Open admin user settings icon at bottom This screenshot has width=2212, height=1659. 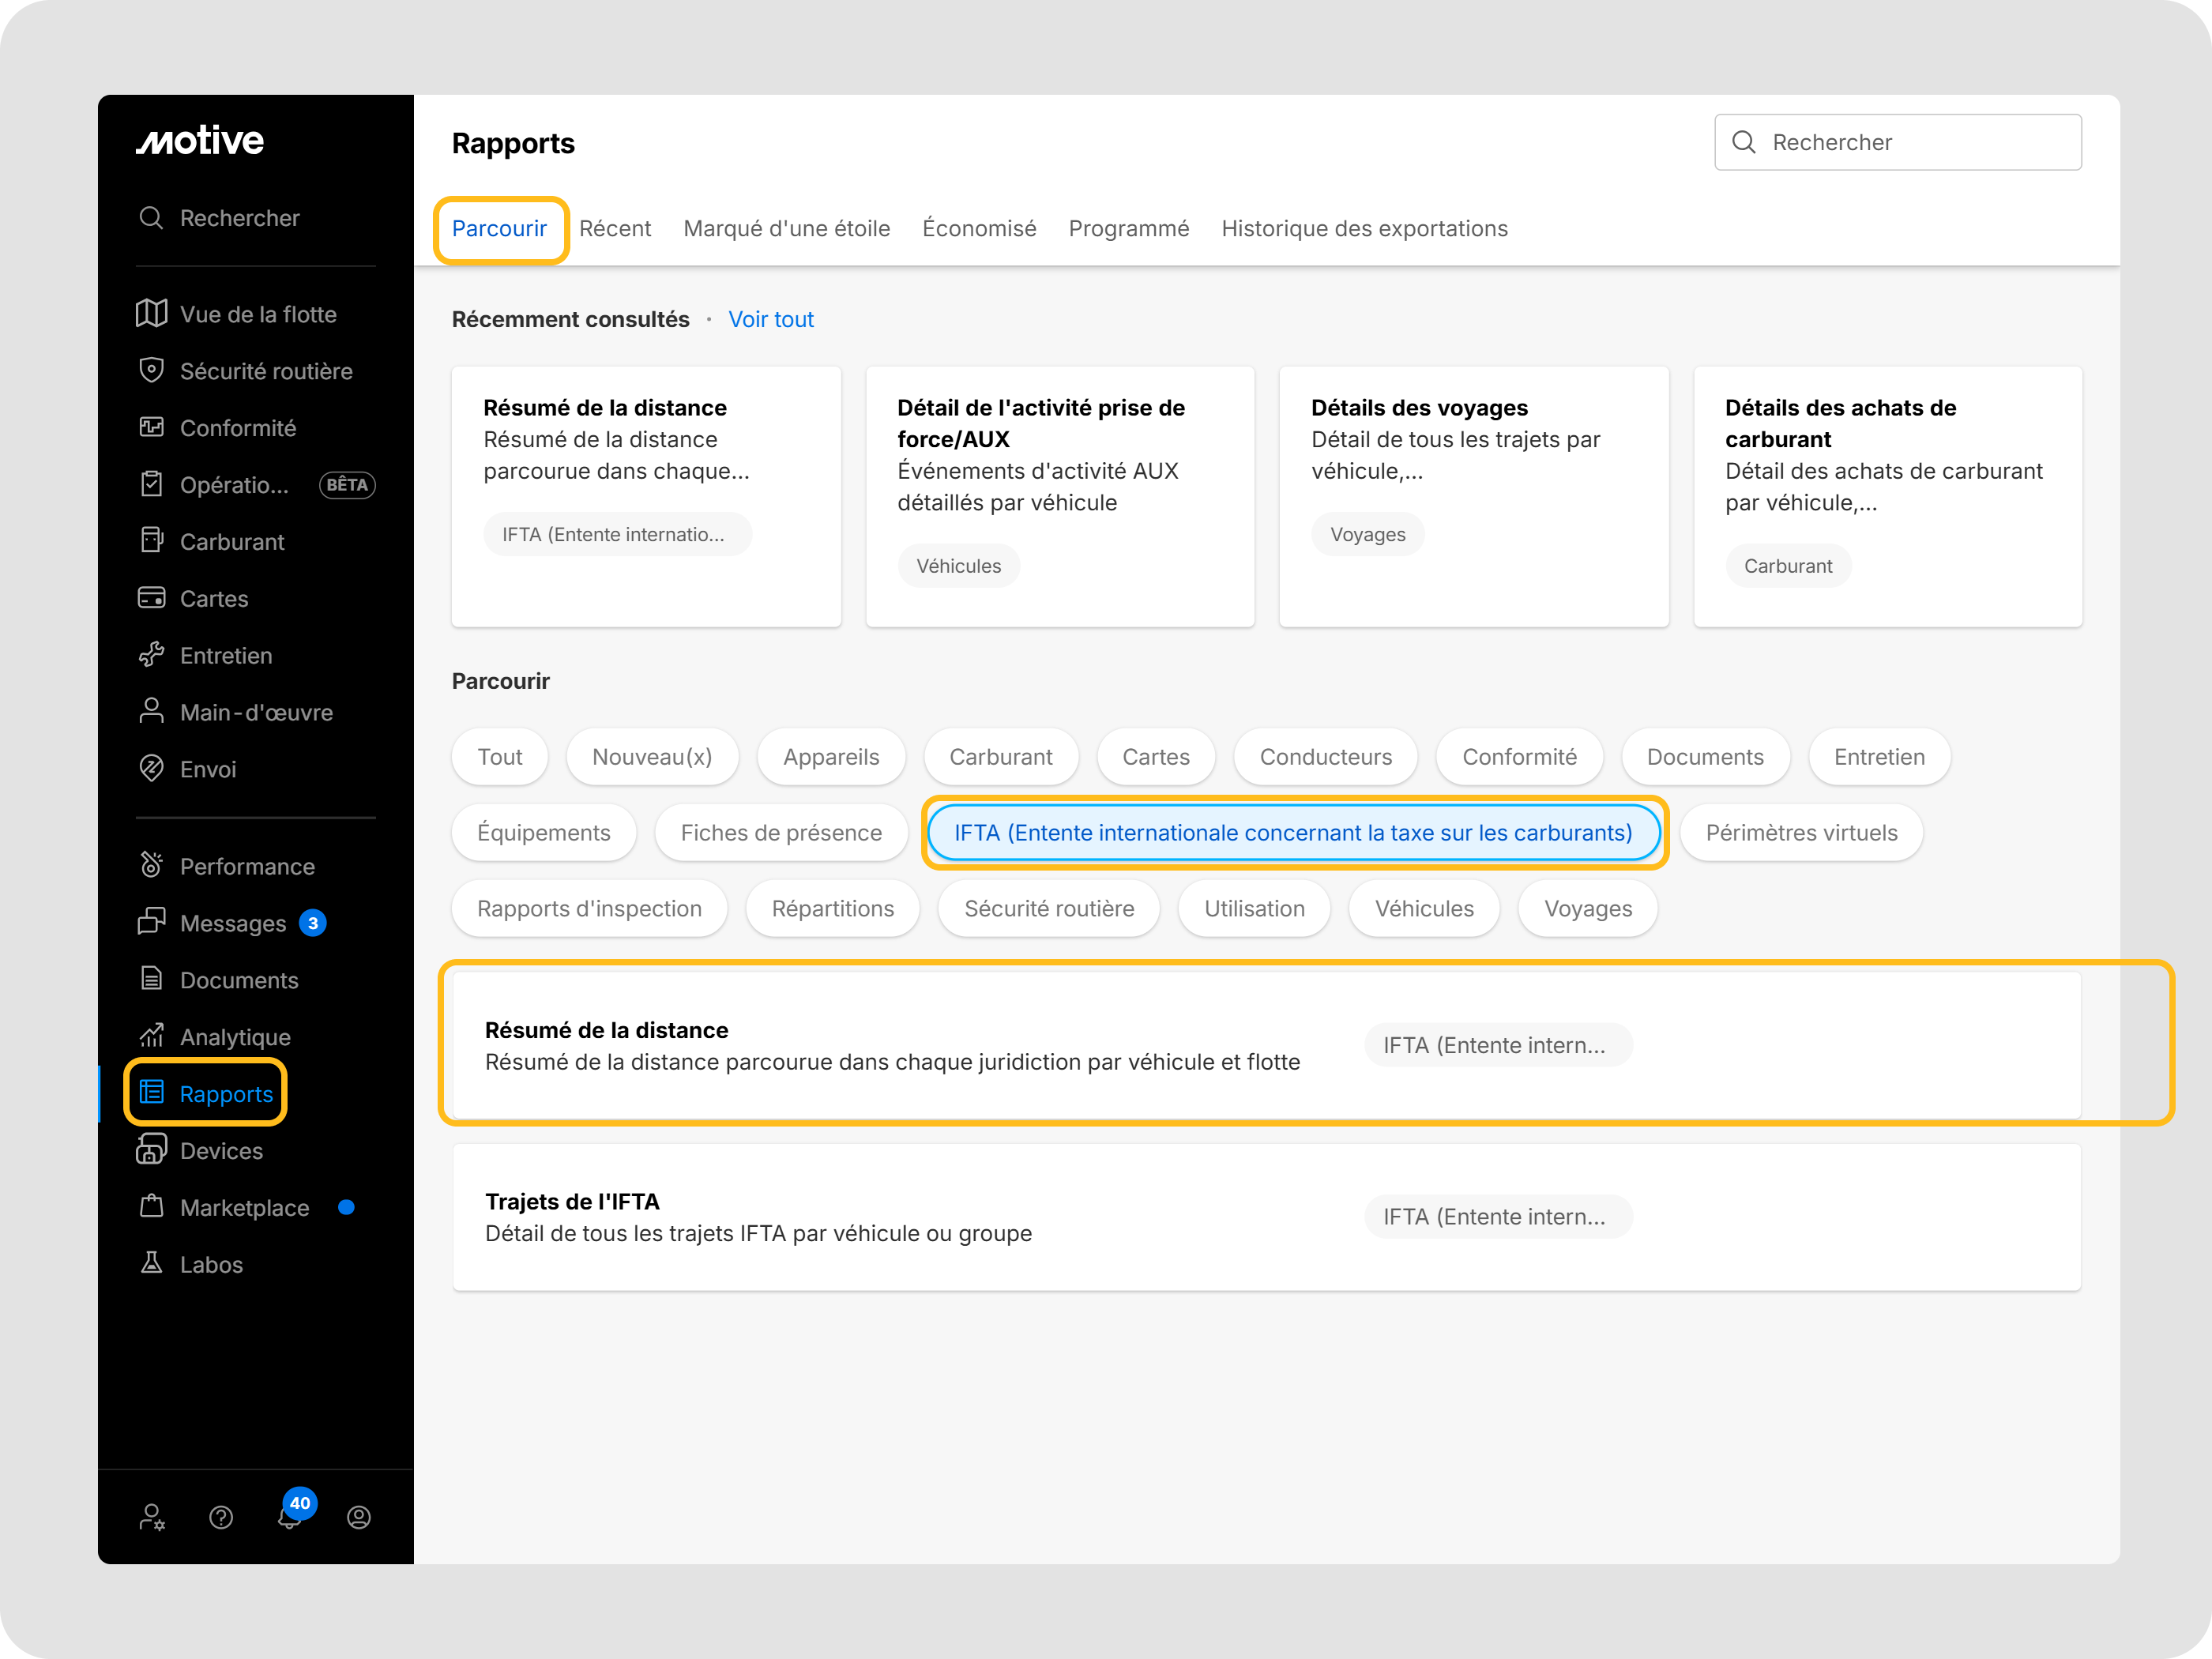152,1517
